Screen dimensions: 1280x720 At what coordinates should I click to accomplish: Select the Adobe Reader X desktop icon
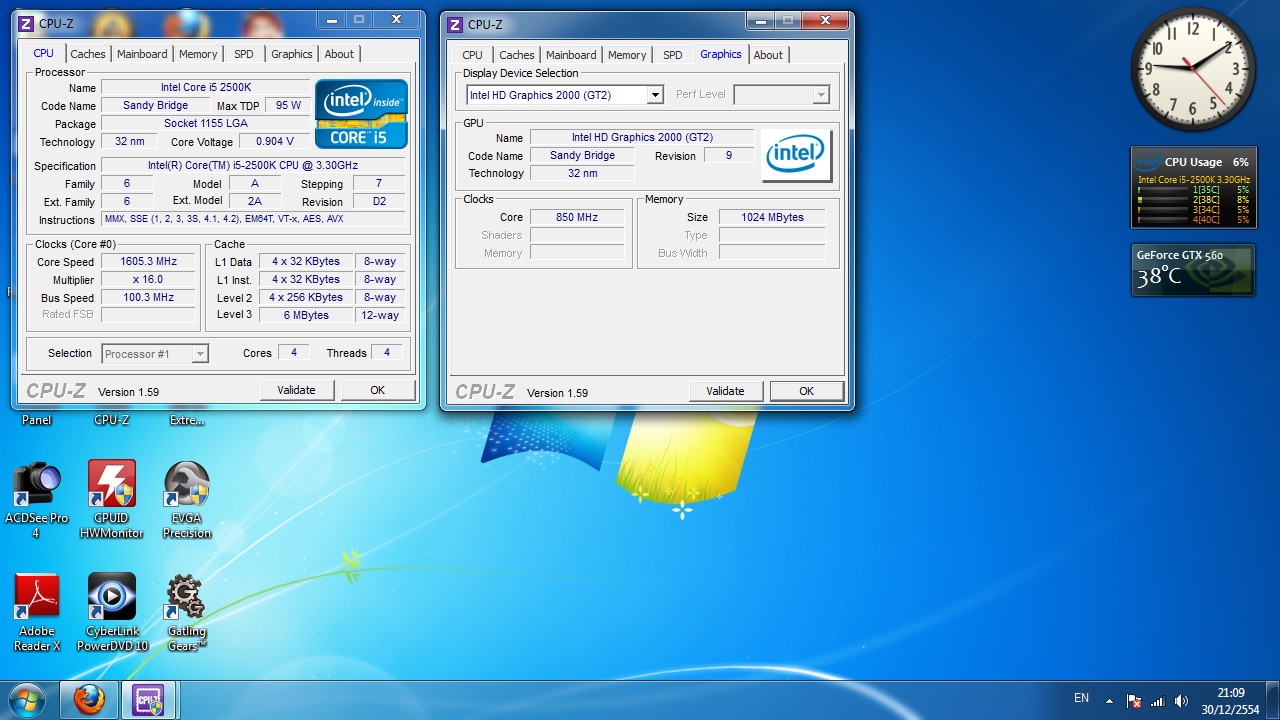coord(37,612)
